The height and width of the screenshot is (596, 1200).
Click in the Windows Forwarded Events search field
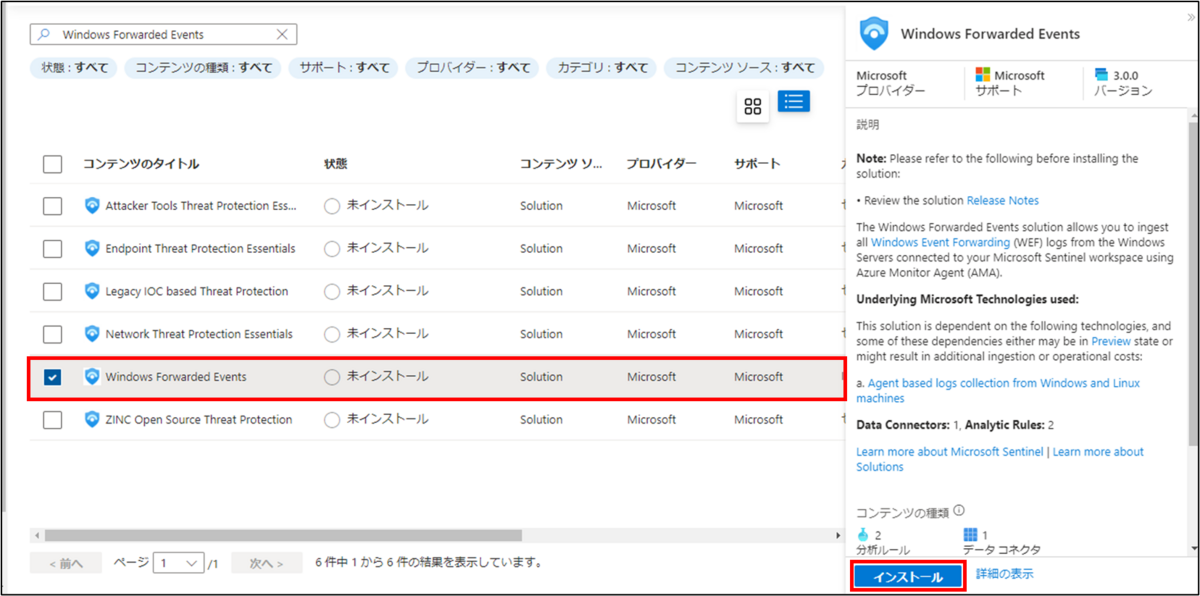pos(165,34)
